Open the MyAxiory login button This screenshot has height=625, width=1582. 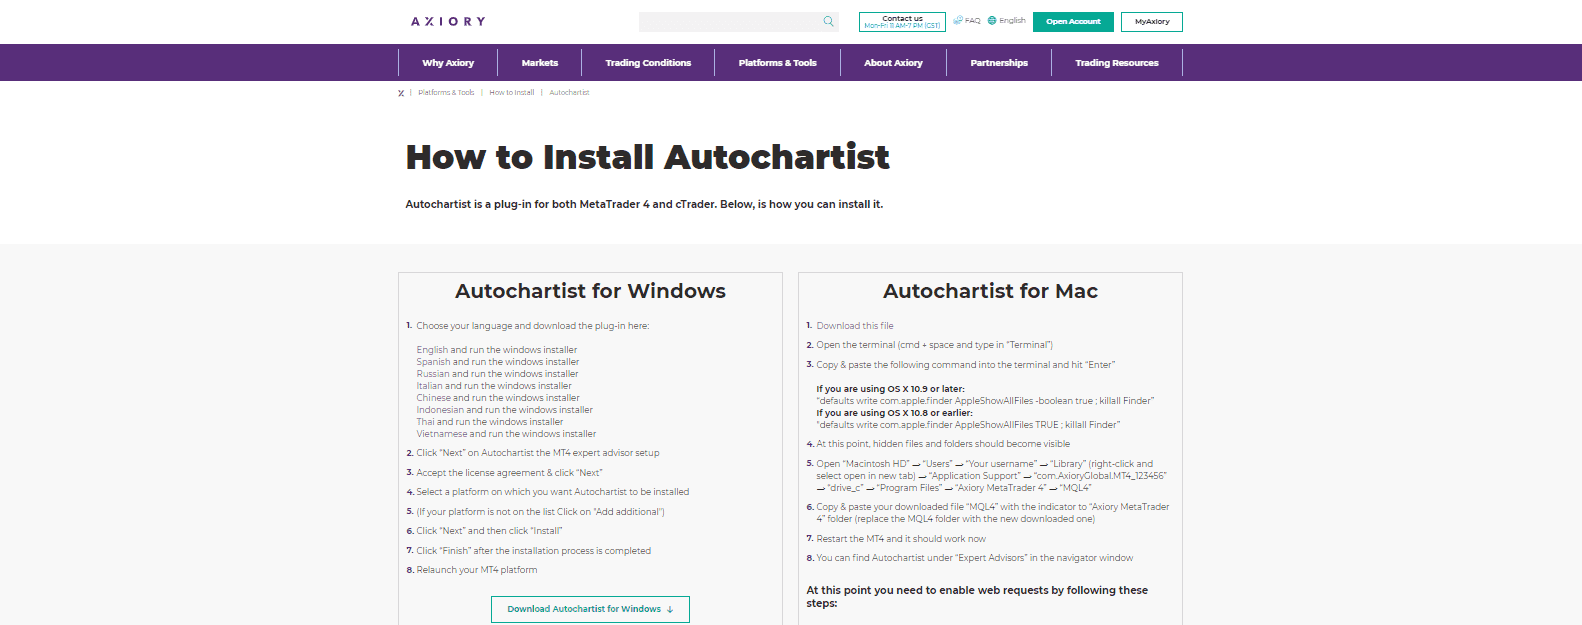pos(1152,22)
